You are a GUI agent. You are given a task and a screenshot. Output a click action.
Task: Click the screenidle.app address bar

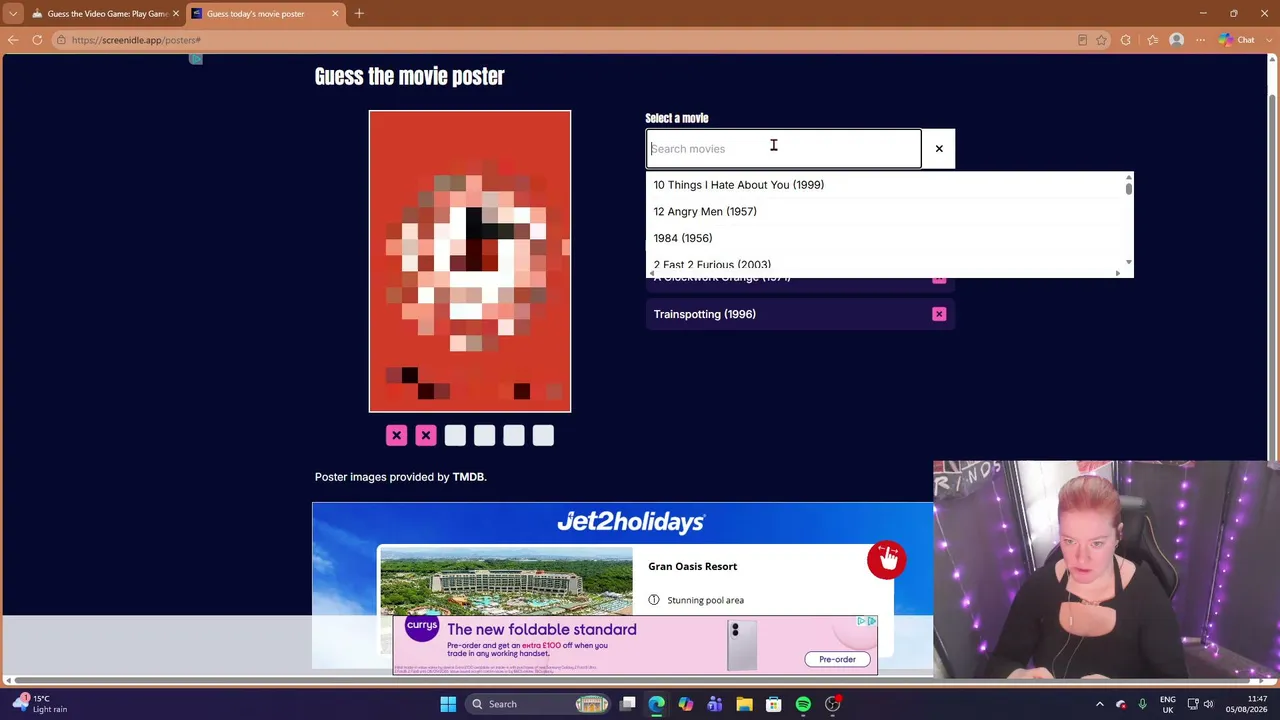pos(560,40)
